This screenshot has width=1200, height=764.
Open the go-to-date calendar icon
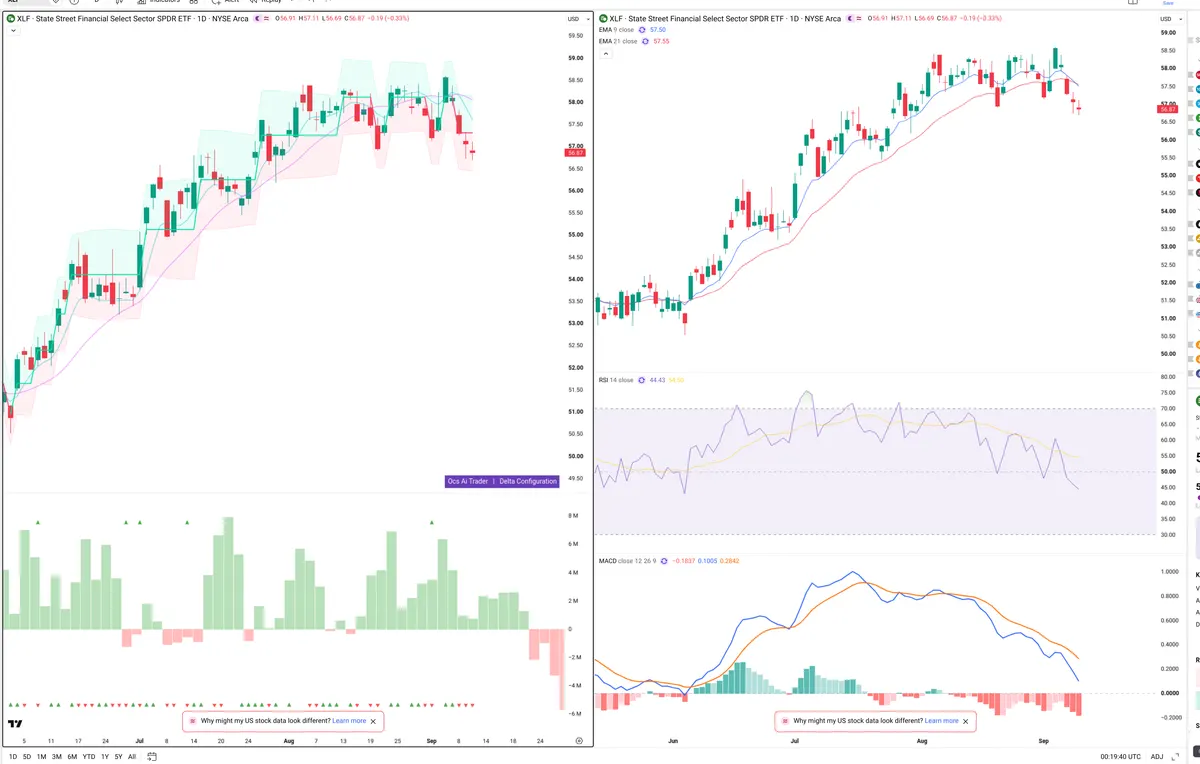click(153, 757)
